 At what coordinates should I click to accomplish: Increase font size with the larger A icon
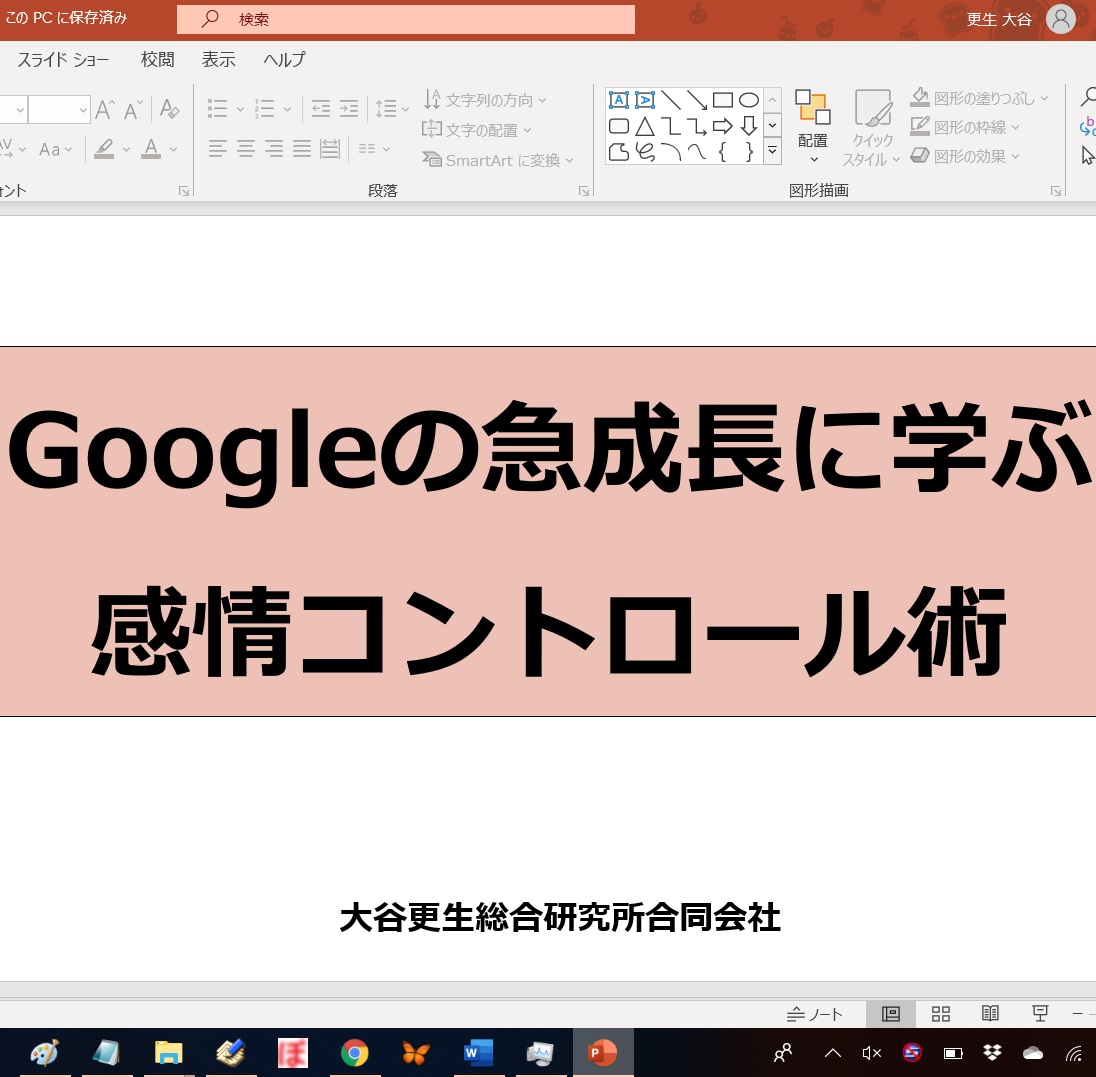point(105,110)
